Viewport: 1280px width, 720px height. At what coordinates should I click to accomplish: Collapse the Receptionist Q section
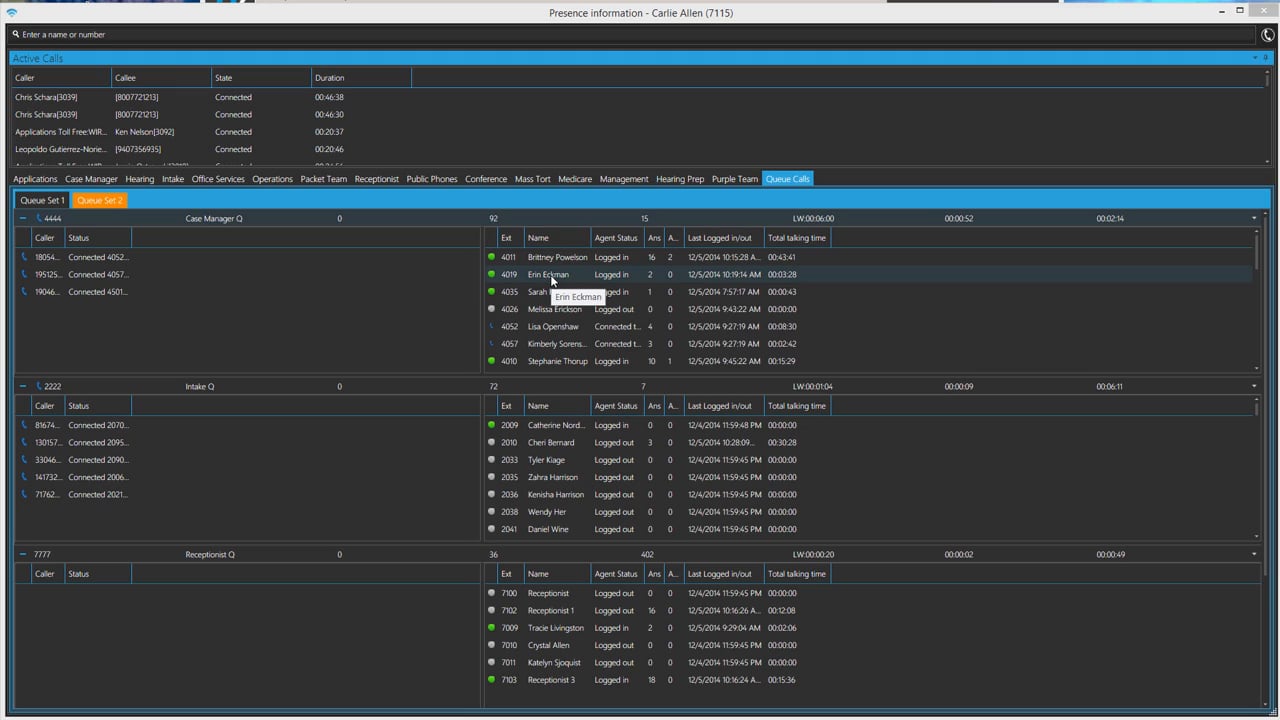click(23, 554)
